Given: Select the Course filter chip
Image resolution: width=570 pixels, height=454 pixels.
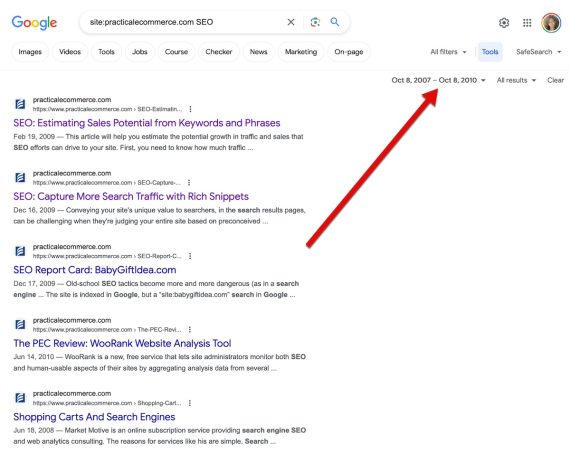Looking at the screenshot, I should tap(176, 52).
